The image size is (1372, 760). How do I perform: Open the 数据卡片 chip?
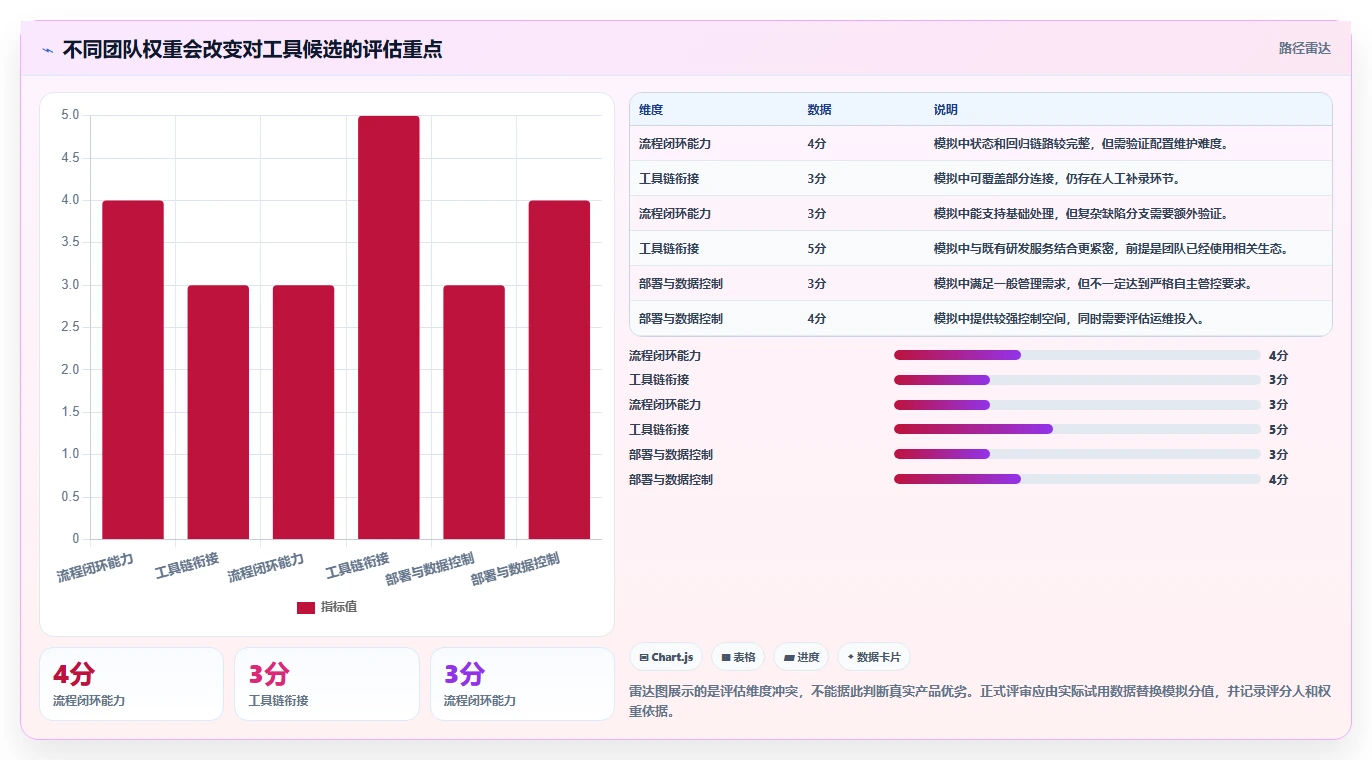[874, 657]
